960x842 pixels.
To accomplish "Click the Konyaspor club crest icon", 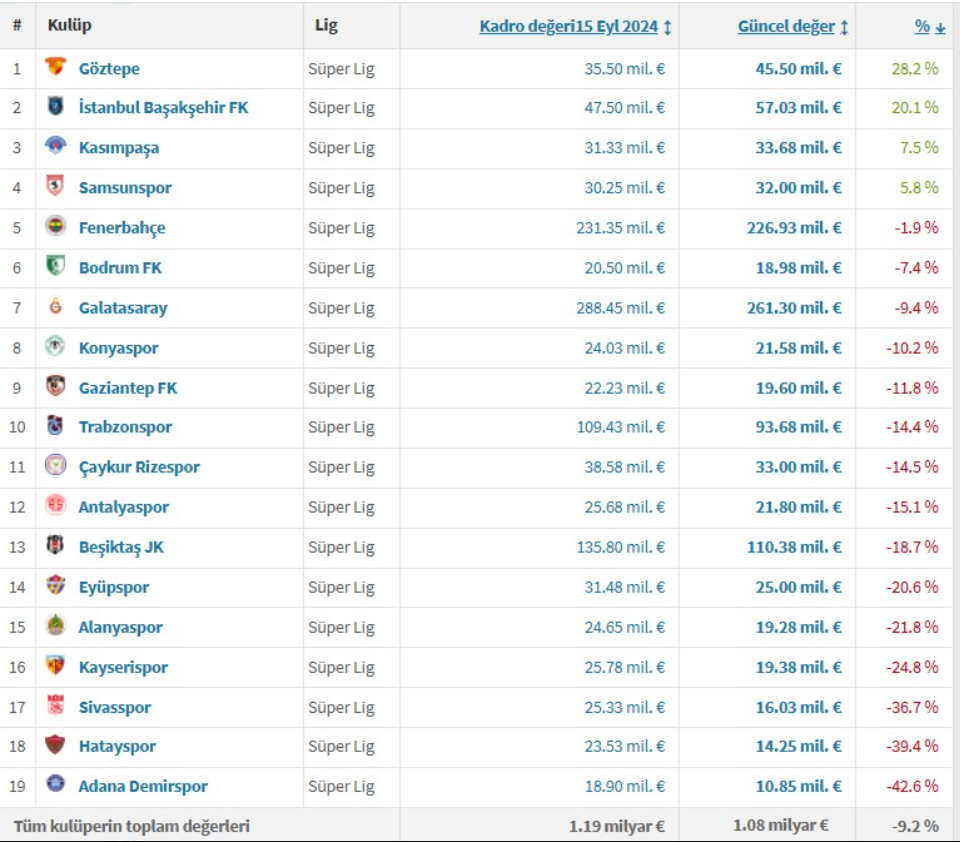I will tap(56, 346).
